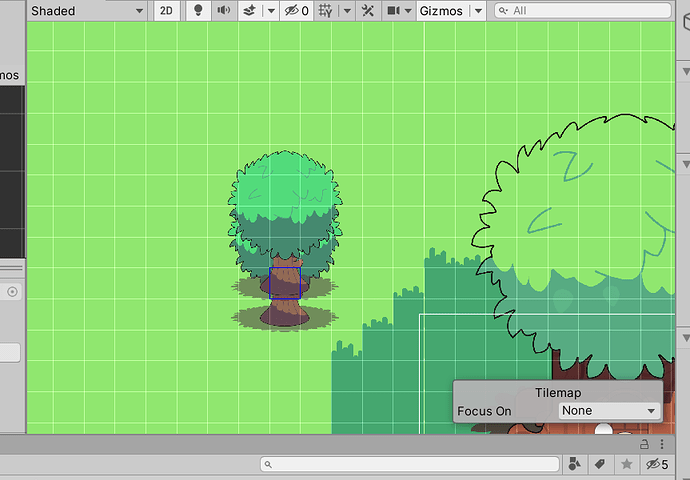This screenshot has width=690, height=480.
Task: Toggle the Gizmos button
Action: coord(441,11)
